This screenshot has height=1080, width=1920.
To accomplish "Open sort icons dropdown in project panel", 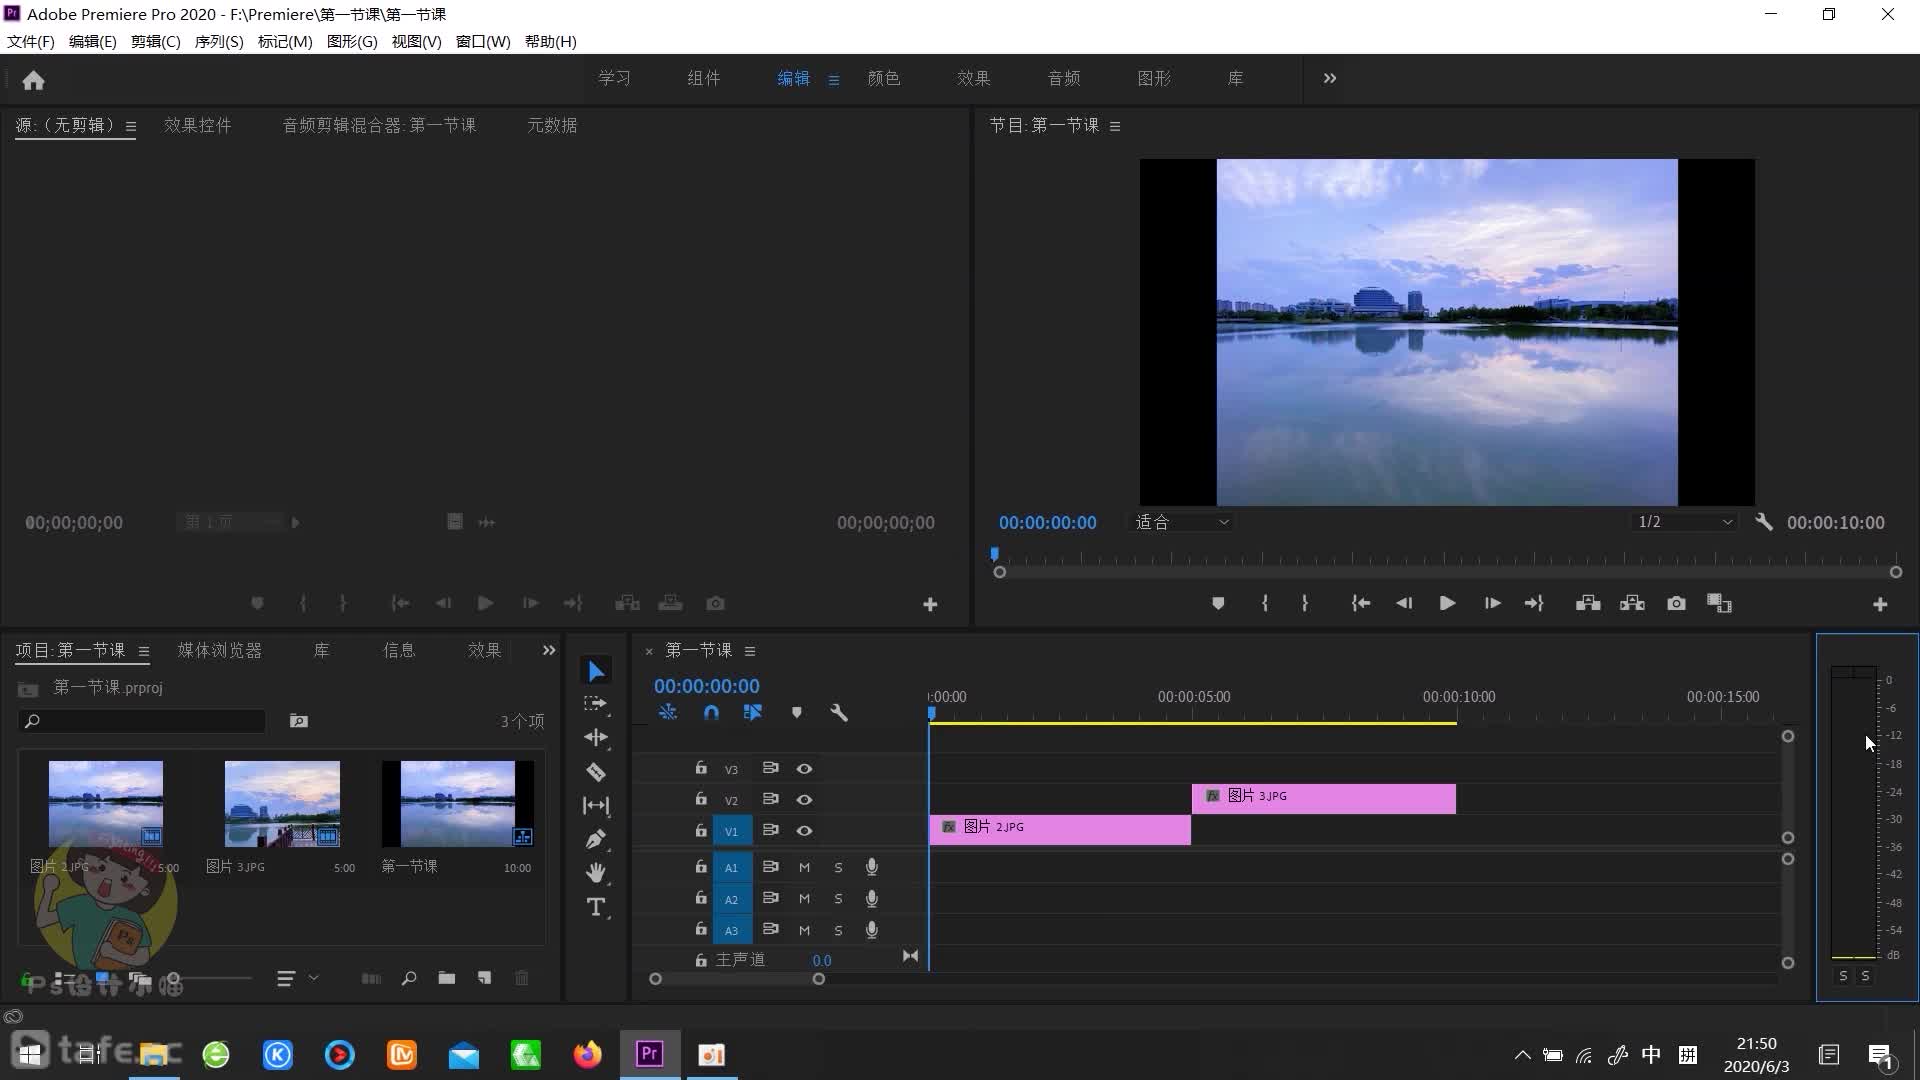I will [297, 978].
